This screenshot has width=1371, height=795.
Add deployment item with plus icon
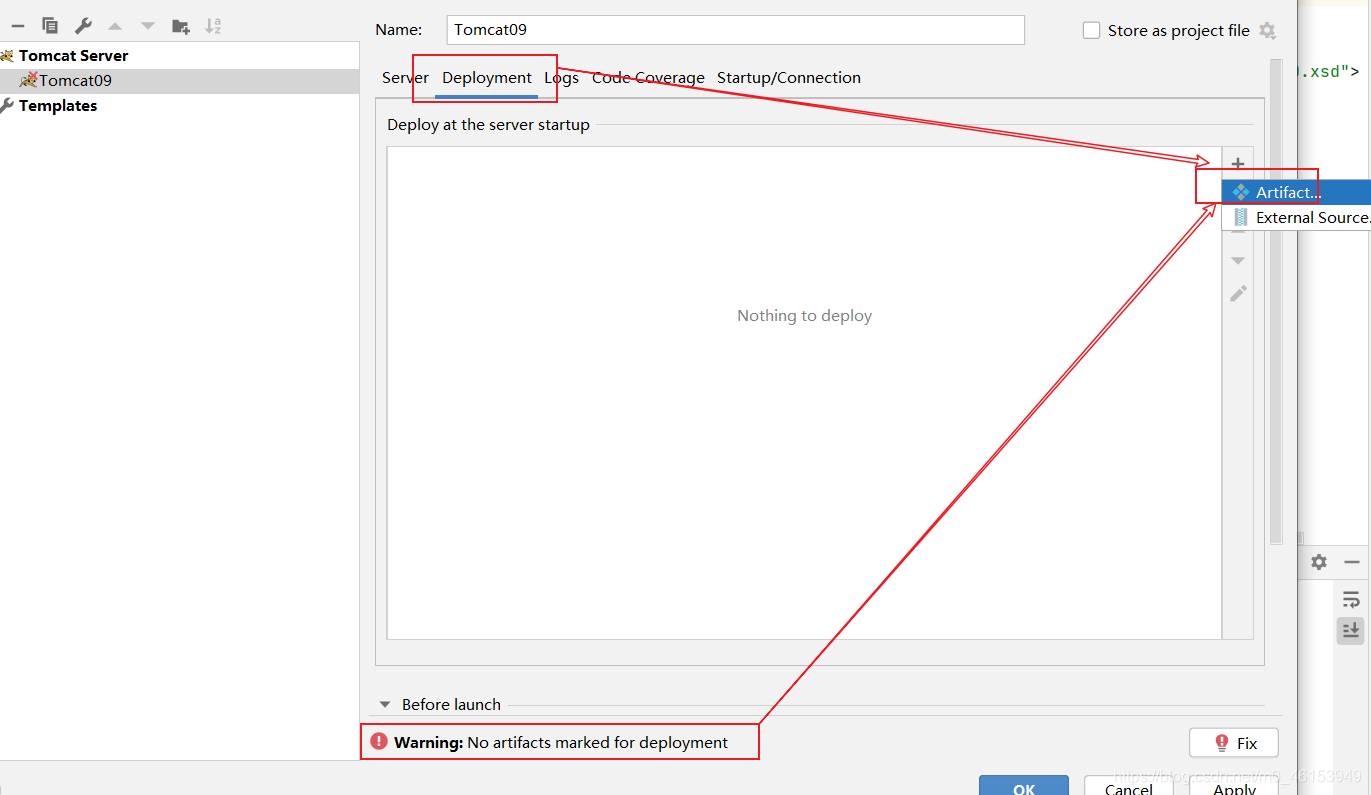coord(1238,163)
